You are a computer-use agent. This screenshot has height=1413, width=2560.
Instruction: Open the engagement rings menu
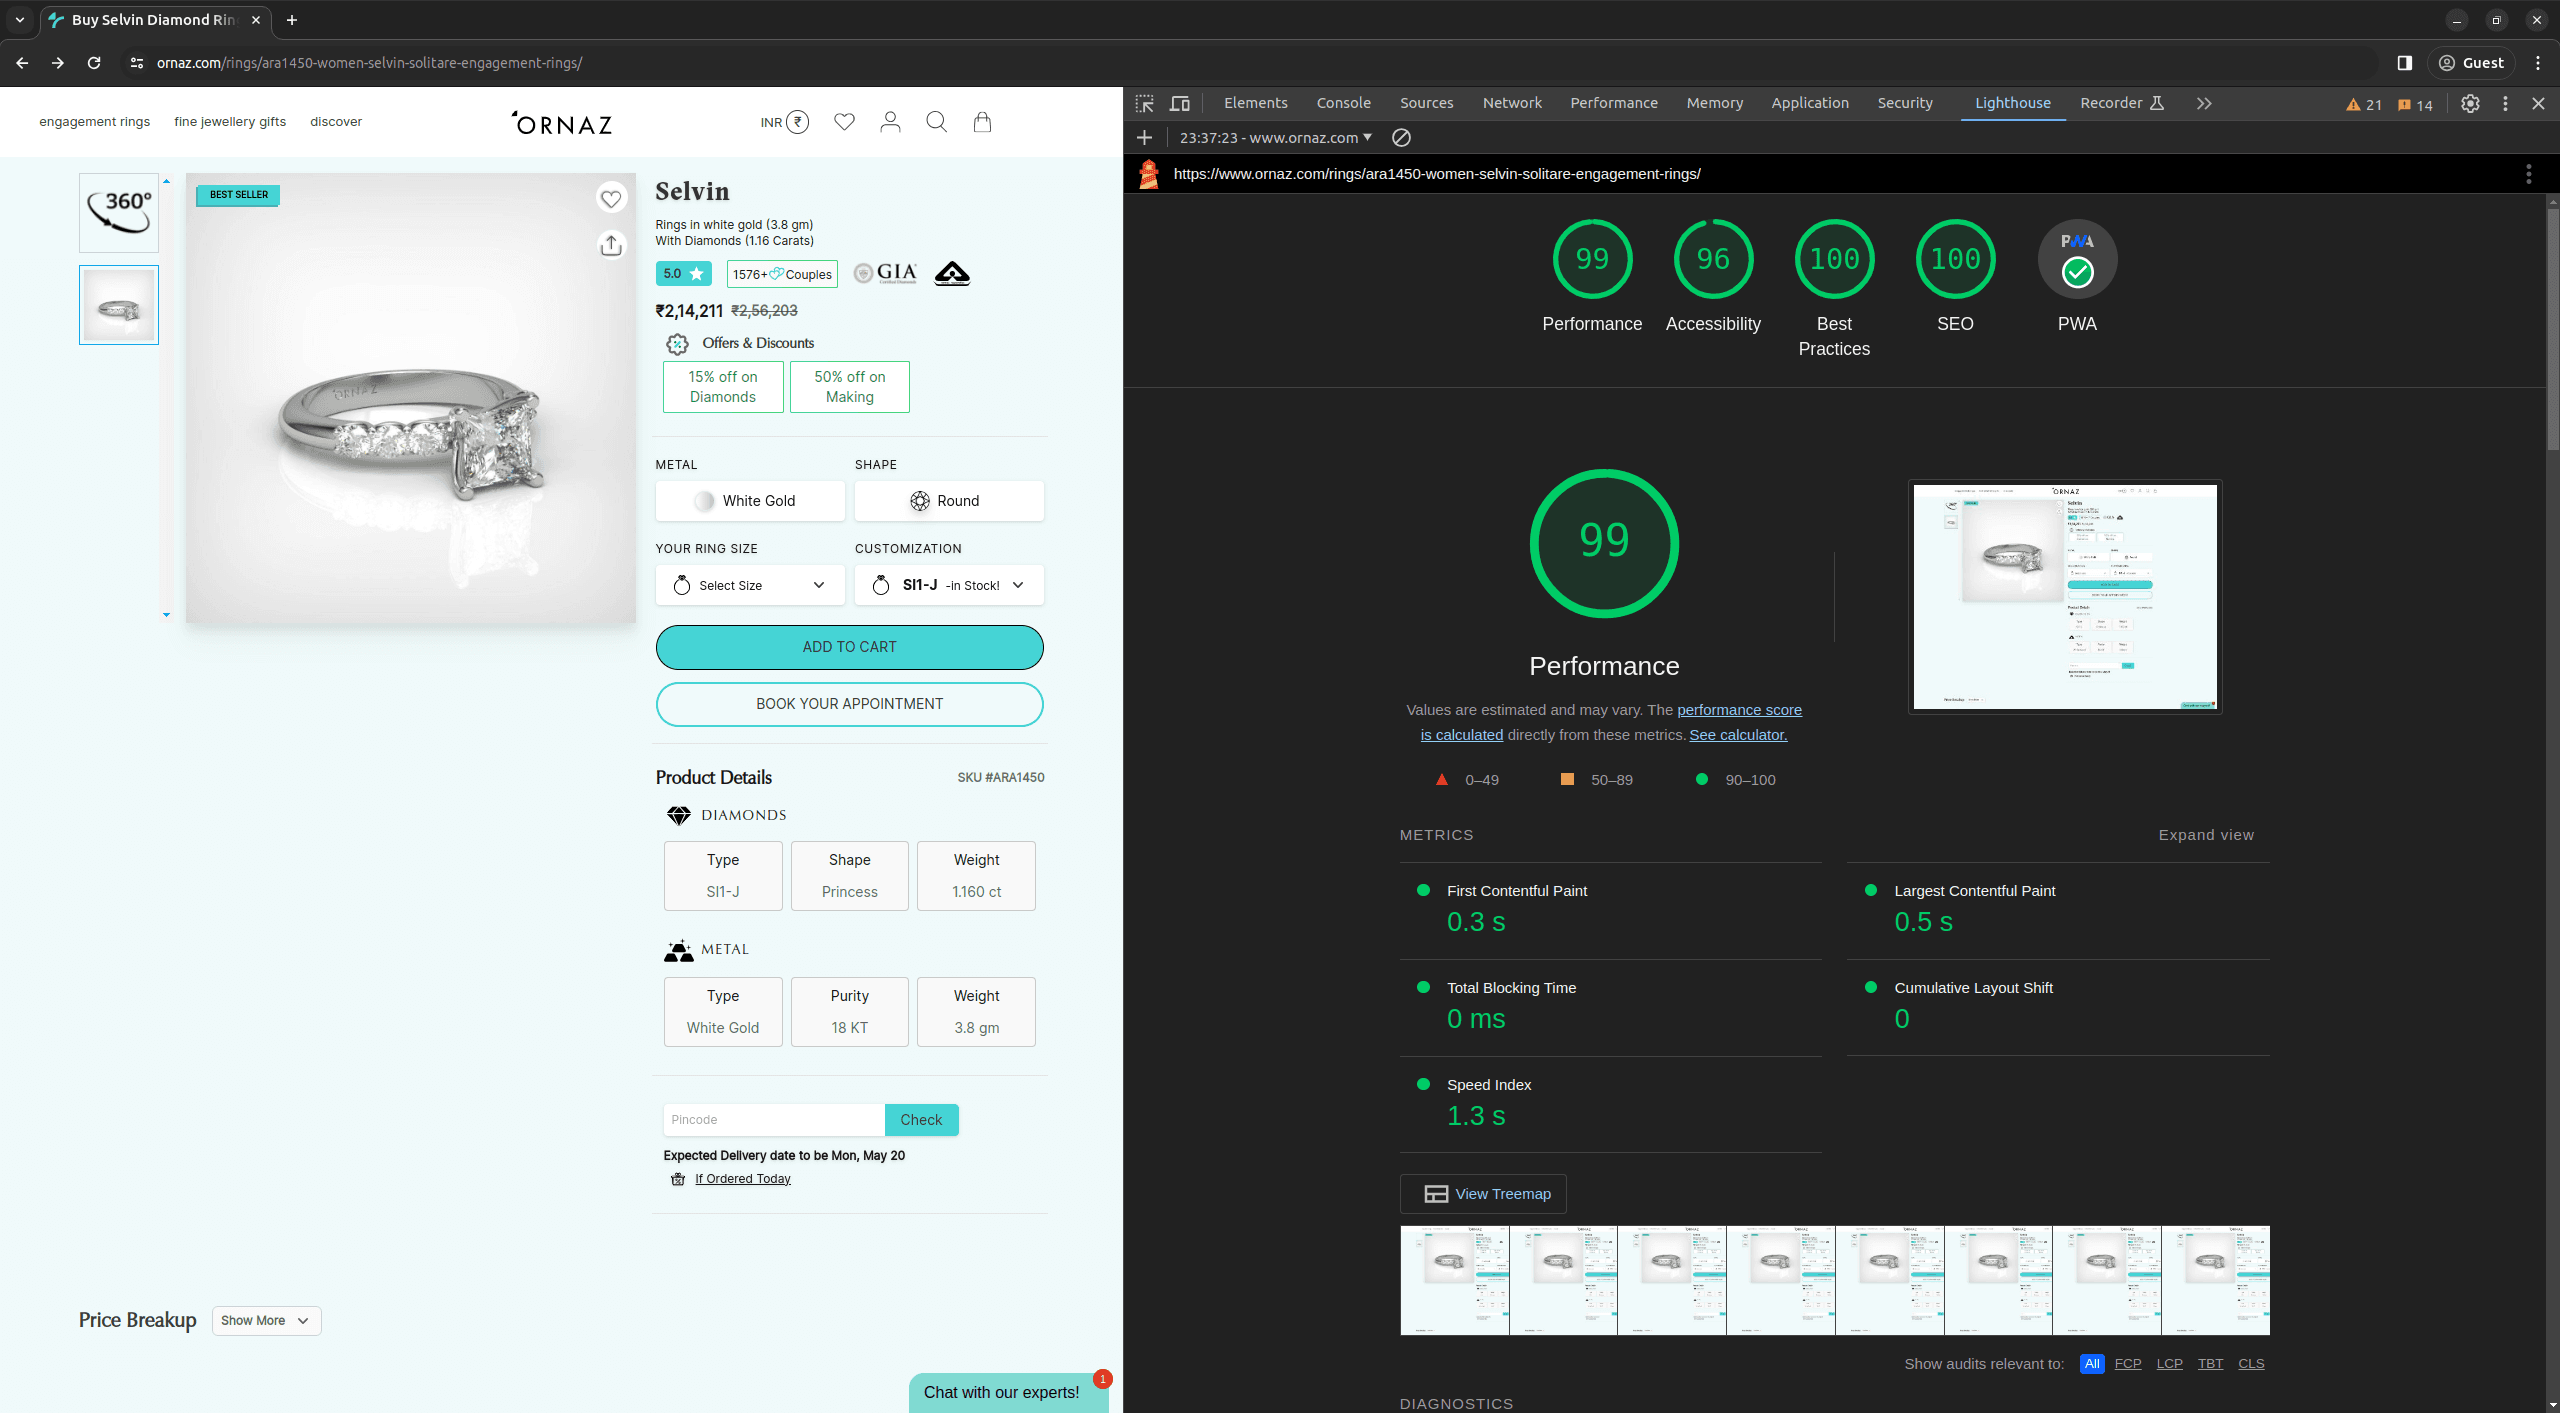point(95,122)
